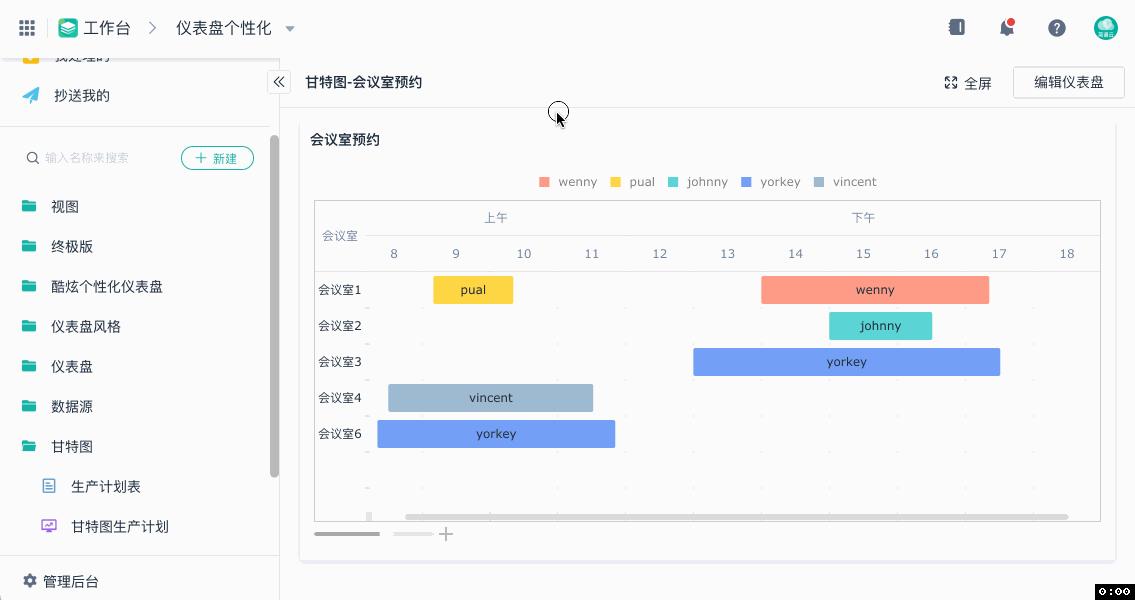Click the 数据源 folder icon

click(29, 406)
